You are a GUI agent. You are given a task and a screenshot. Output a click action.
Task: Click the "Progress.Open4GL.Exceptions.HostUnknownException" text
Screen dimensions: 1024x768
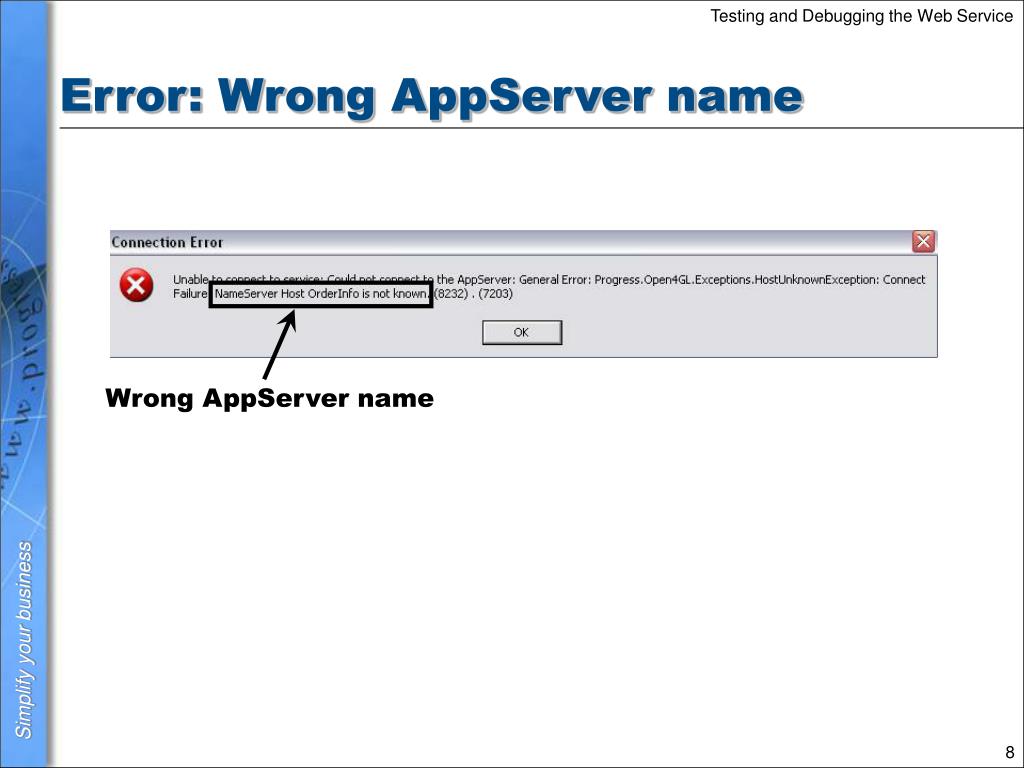737,280
